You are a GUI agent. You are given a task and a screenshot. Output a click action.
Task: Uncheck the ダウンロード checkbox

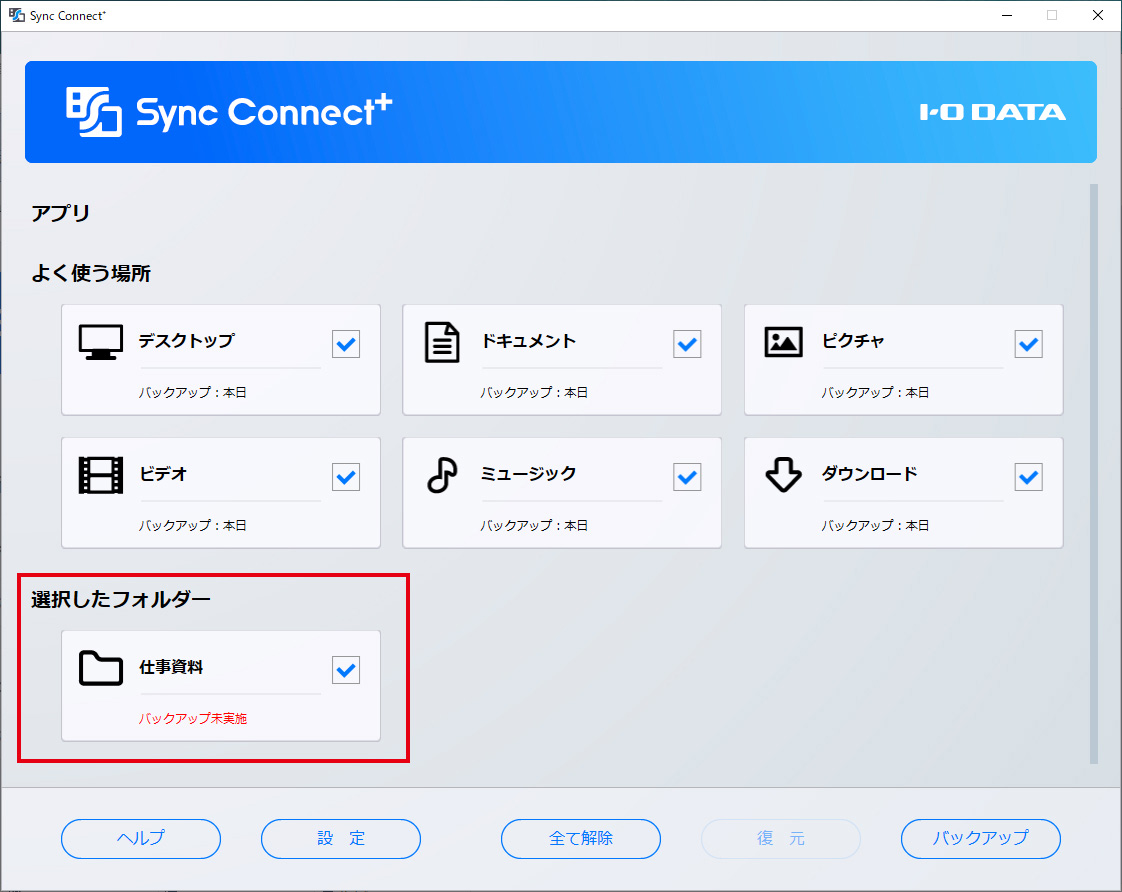(1028, 478)
